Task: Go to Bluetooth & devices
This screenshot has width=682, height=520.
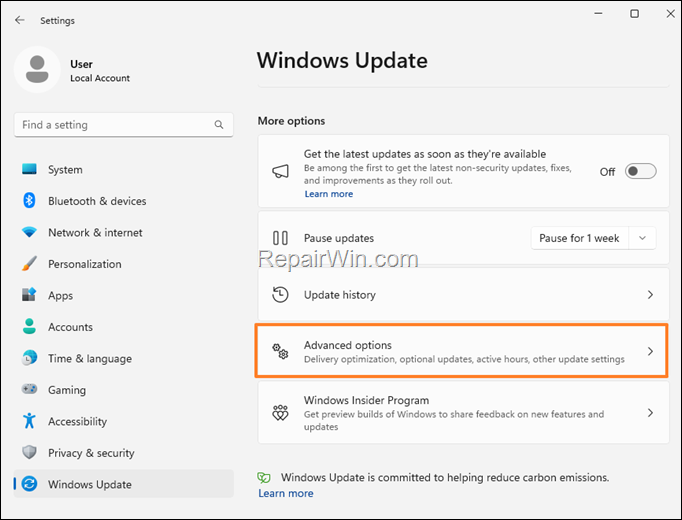Action: tap(124, 200)
